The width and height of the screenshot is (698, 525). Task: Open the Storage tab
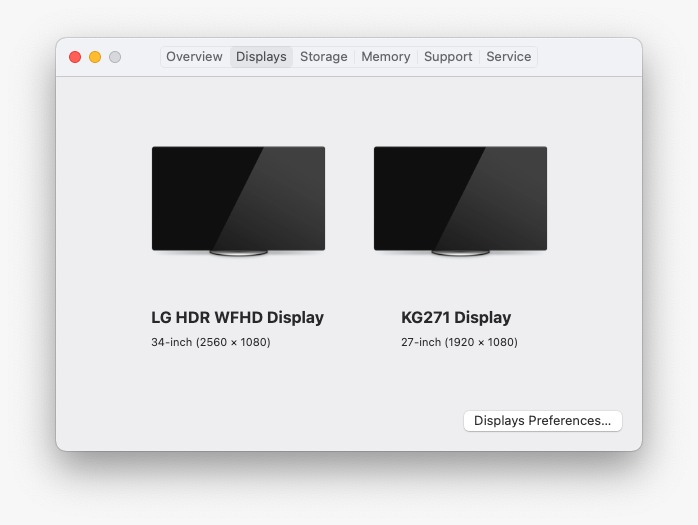pyautogui.click(x=324, y=57)
